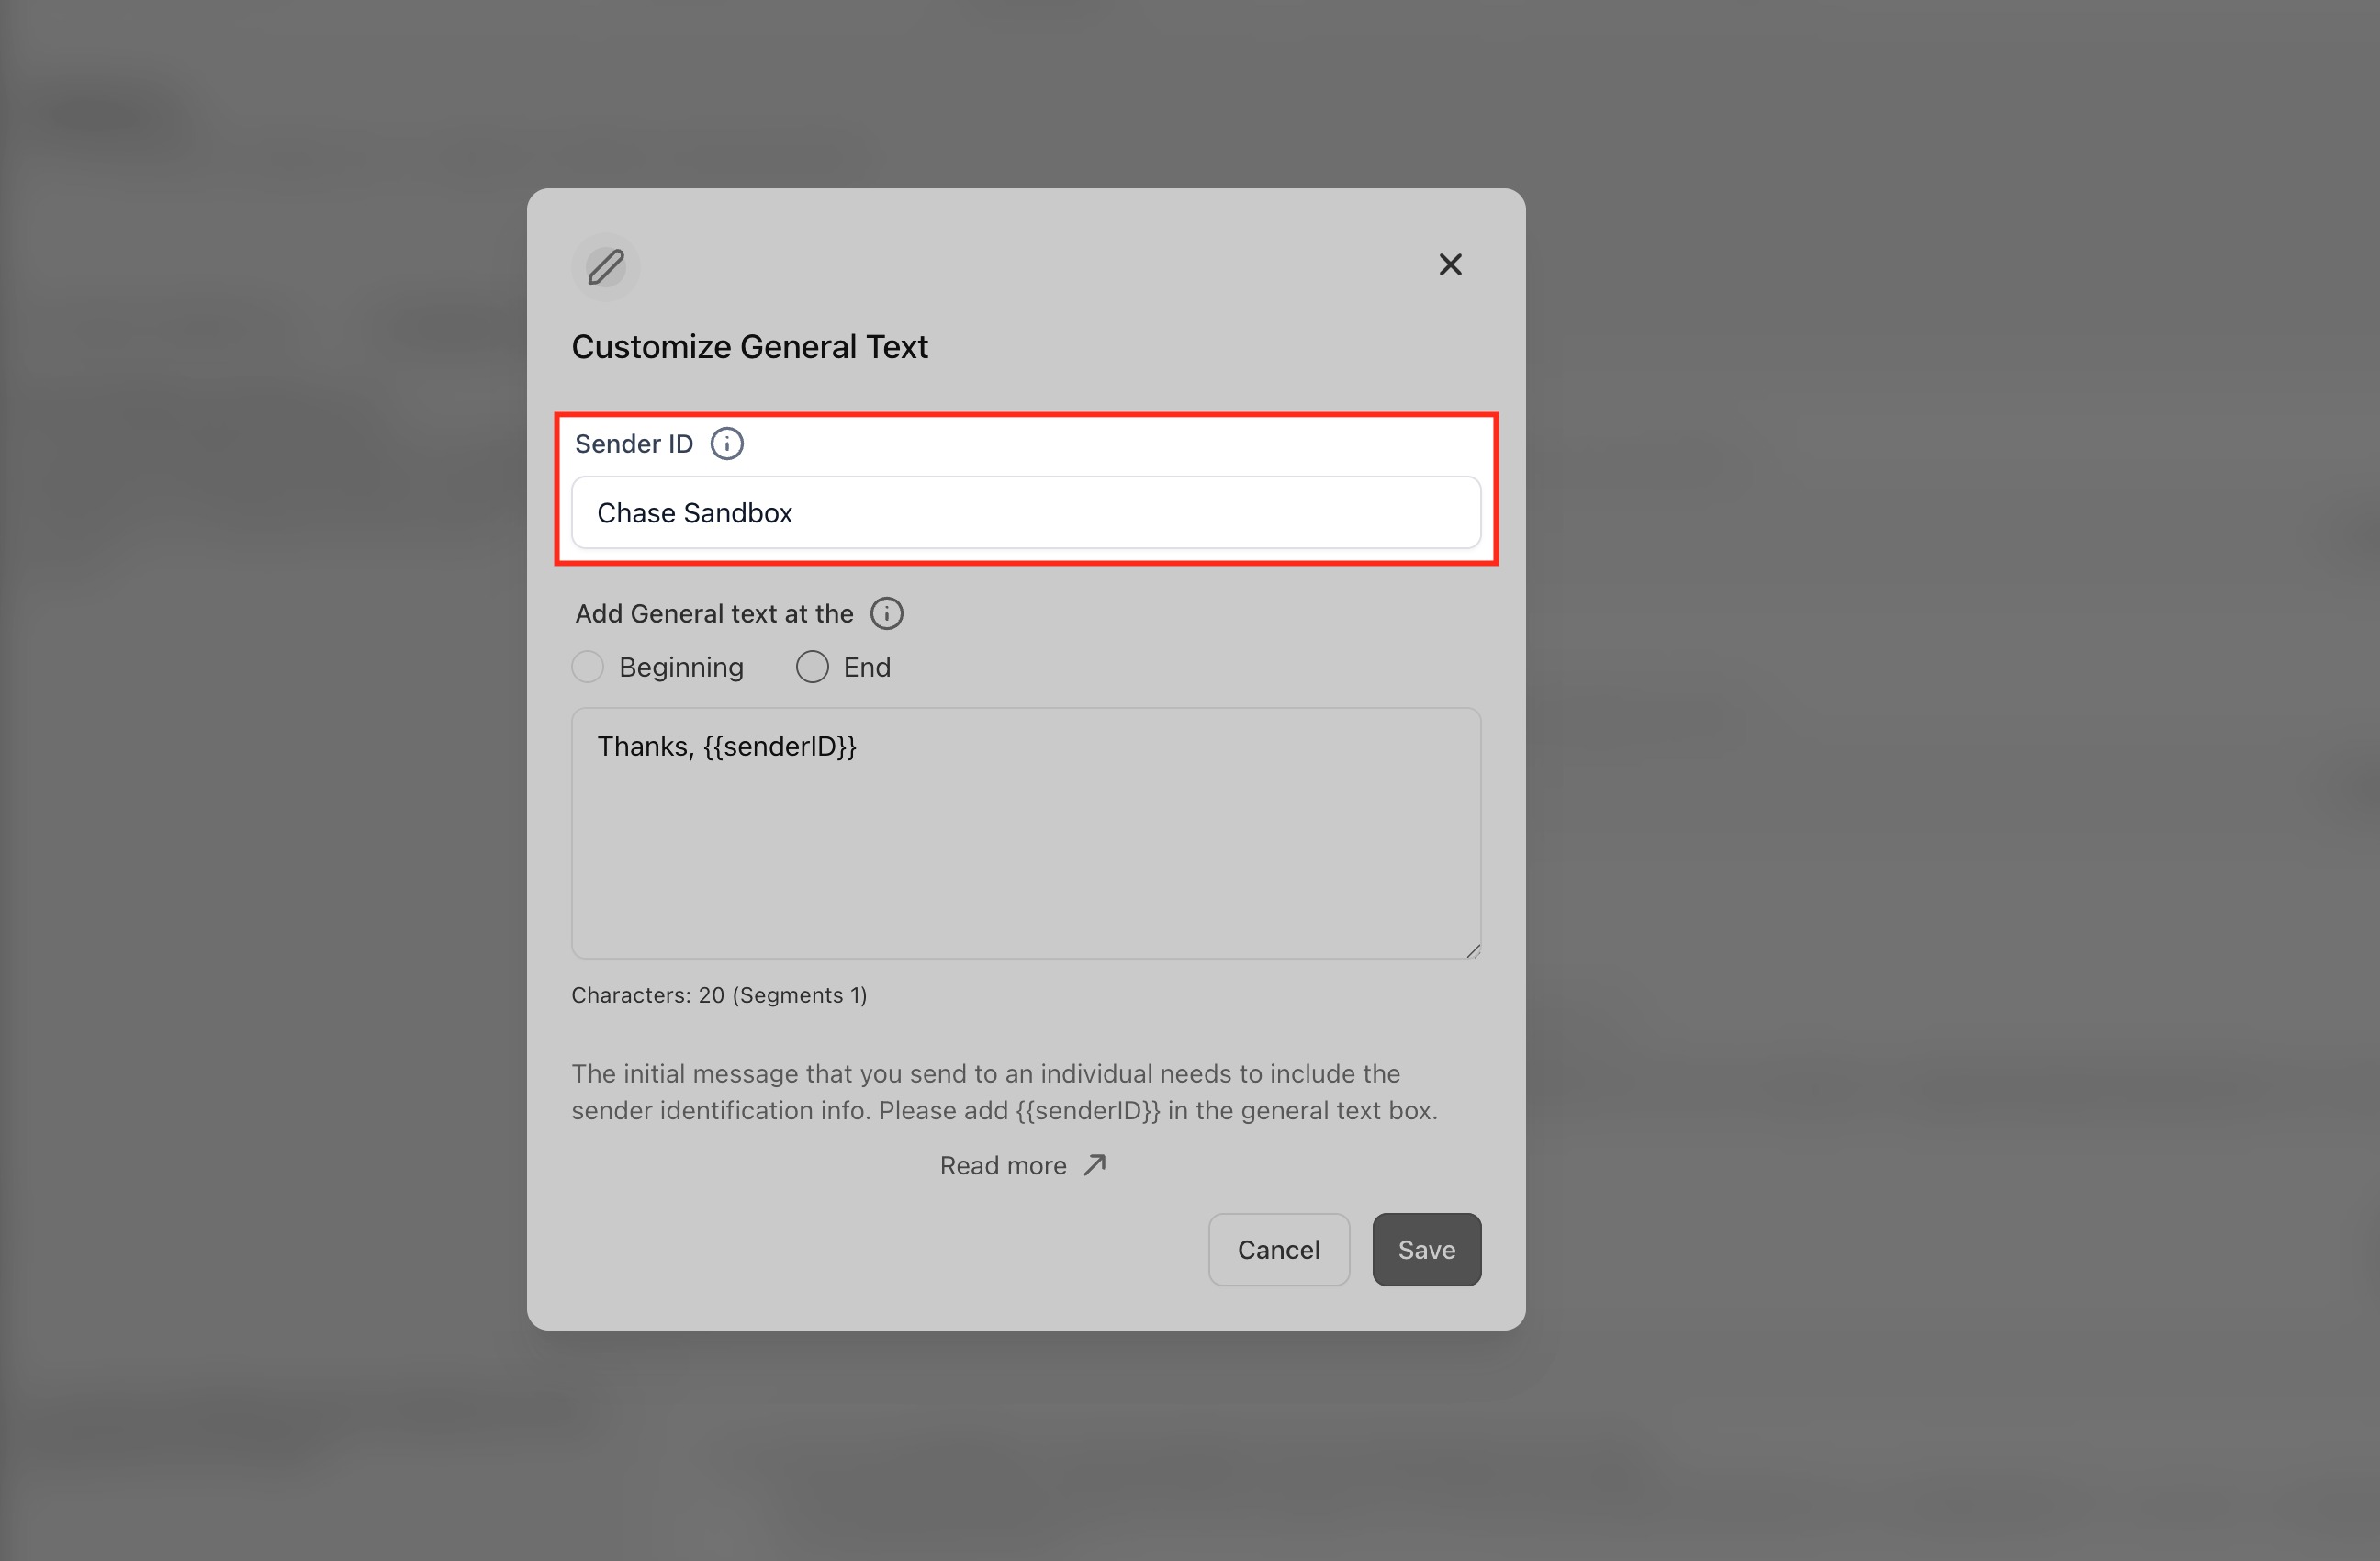Screen dimensions: 2380x1561
Task: Select the End radio button
Action: coord(812,667)
